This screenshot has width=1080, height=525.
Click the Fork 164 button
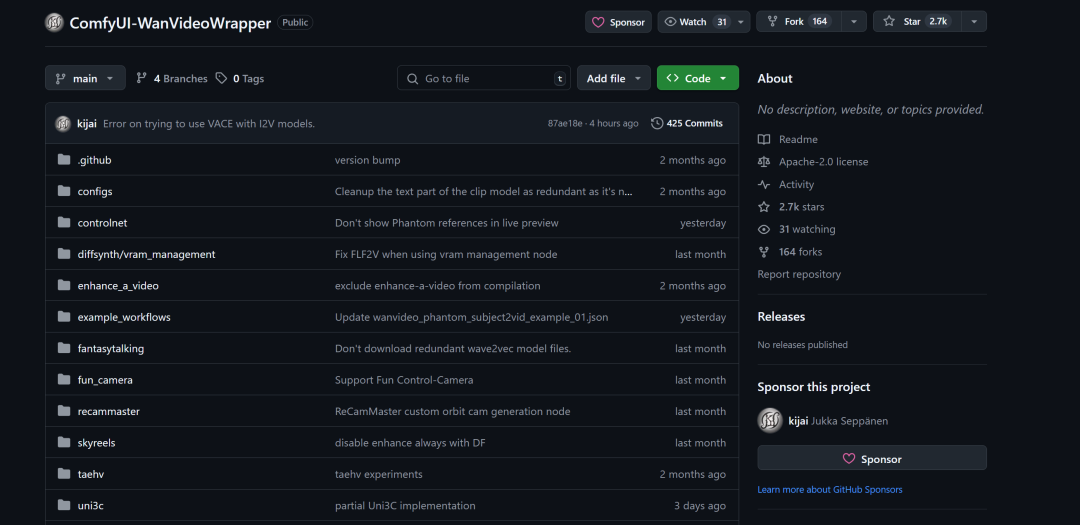click(799, 22)
